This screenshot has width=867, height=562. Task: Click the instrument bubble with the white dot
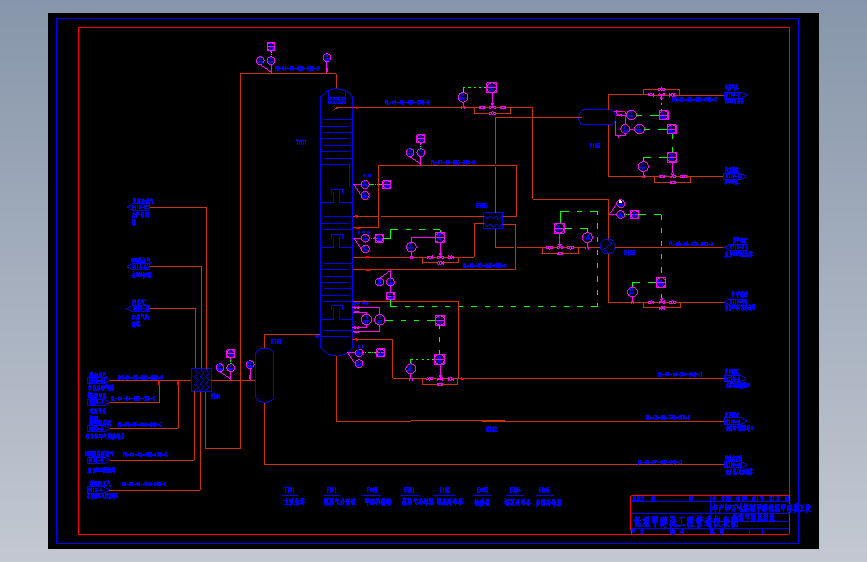pos(621,204)
